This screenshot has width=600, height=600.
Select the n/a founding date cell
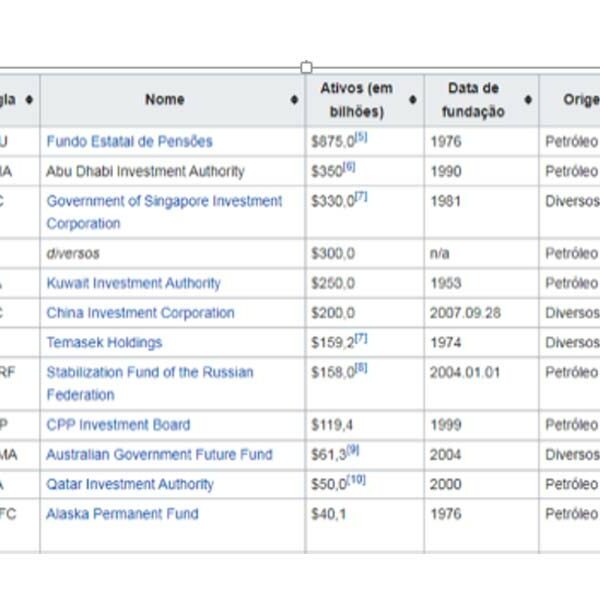[481, 254]
